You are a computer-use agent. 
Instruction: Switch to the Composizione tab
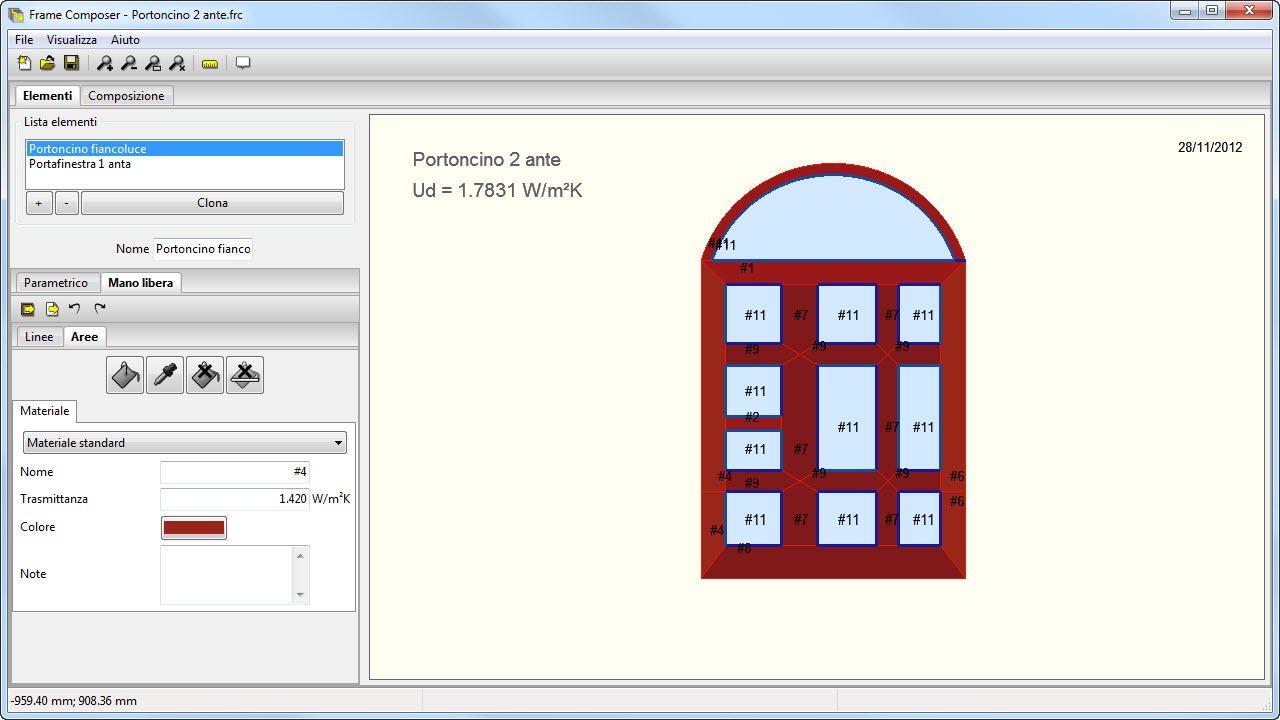(126, 96)
